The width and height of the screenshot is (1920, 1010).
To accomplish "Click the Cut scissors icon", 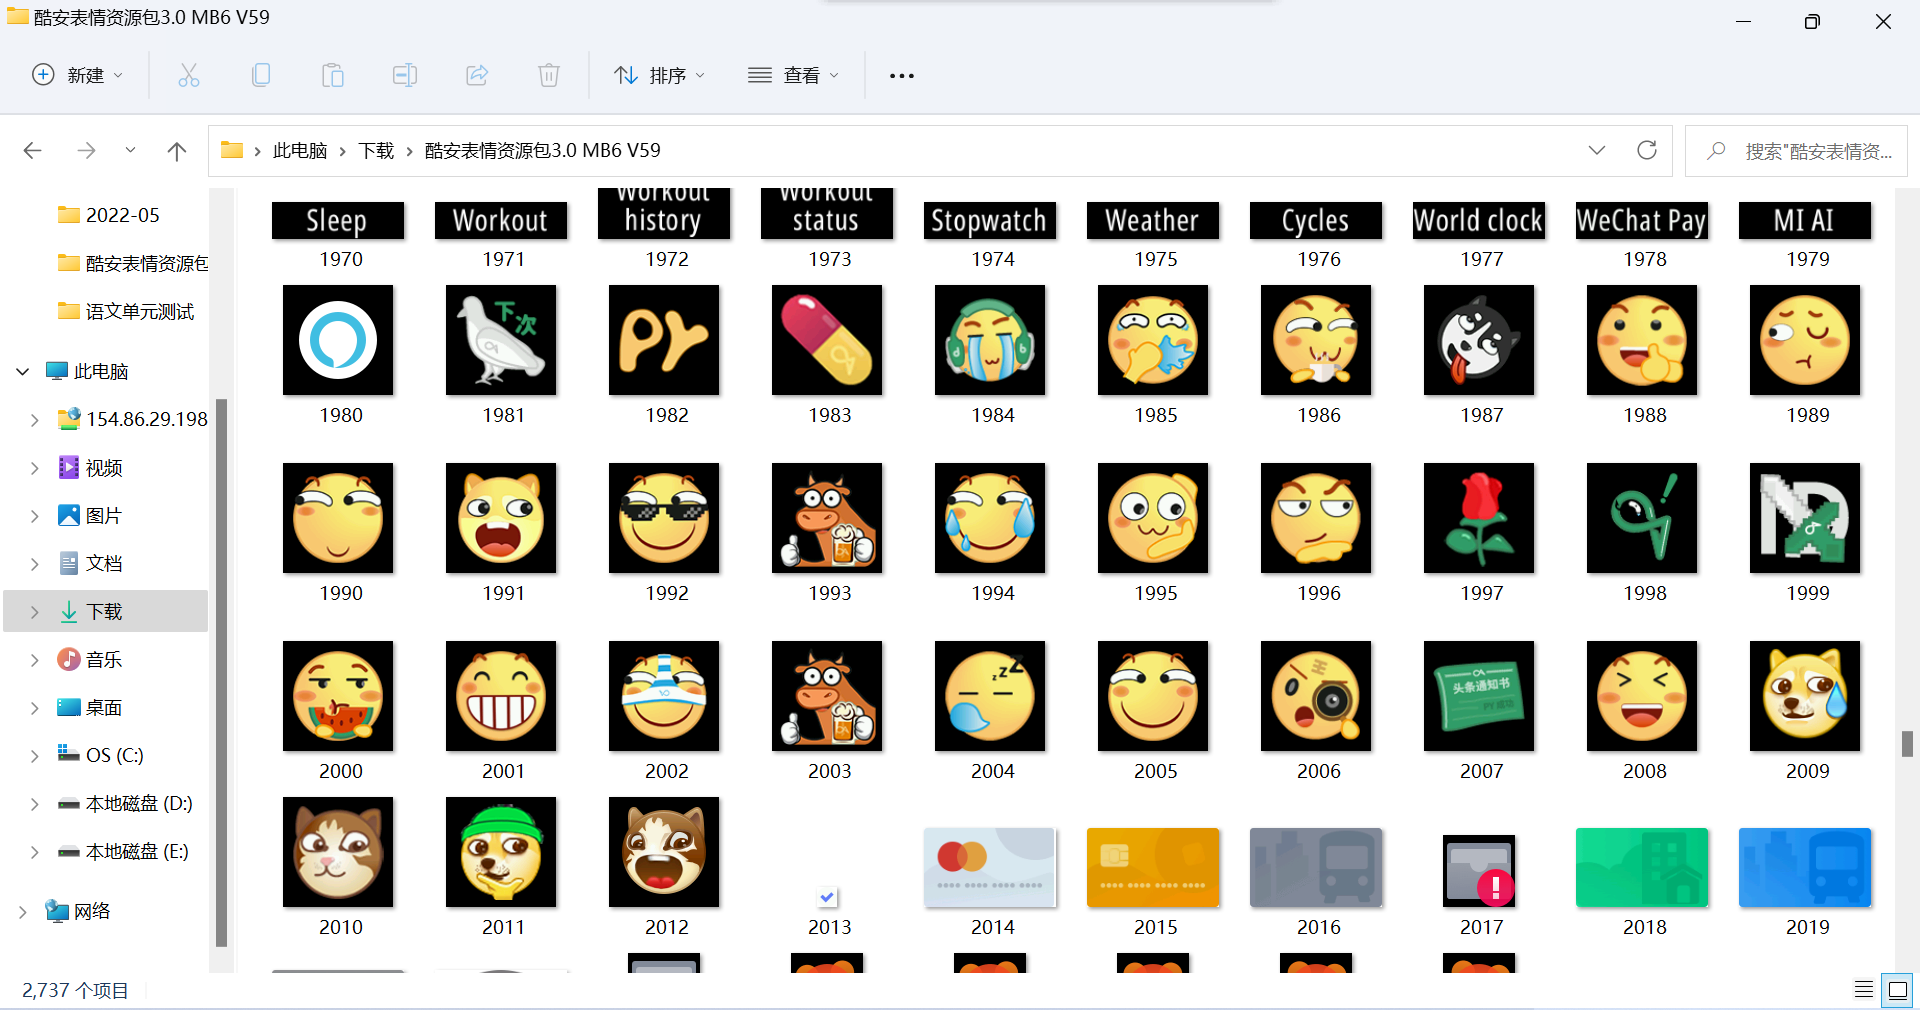I will (189, 75).
